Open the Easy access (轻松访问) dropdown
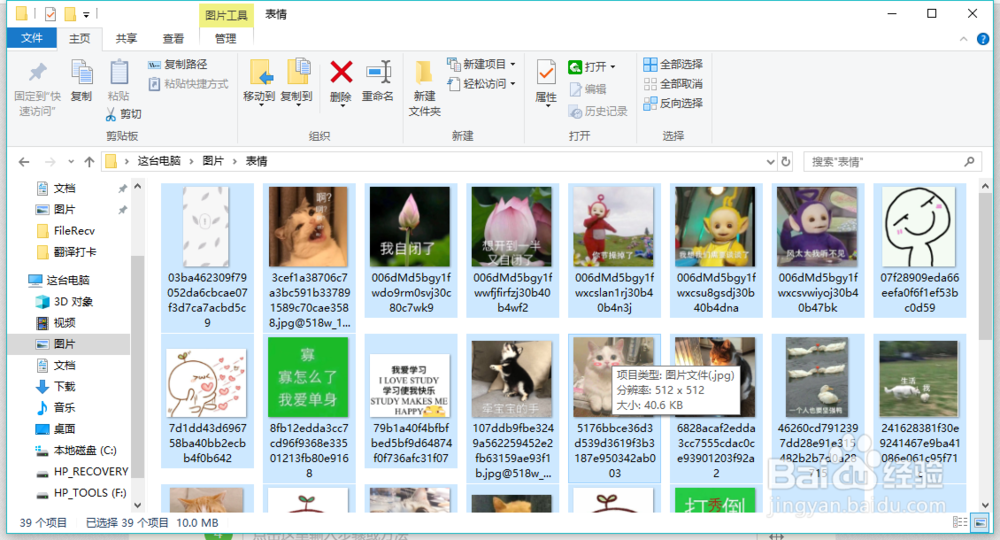Screen dimensions: 1000x540 (x=481, y=84)
